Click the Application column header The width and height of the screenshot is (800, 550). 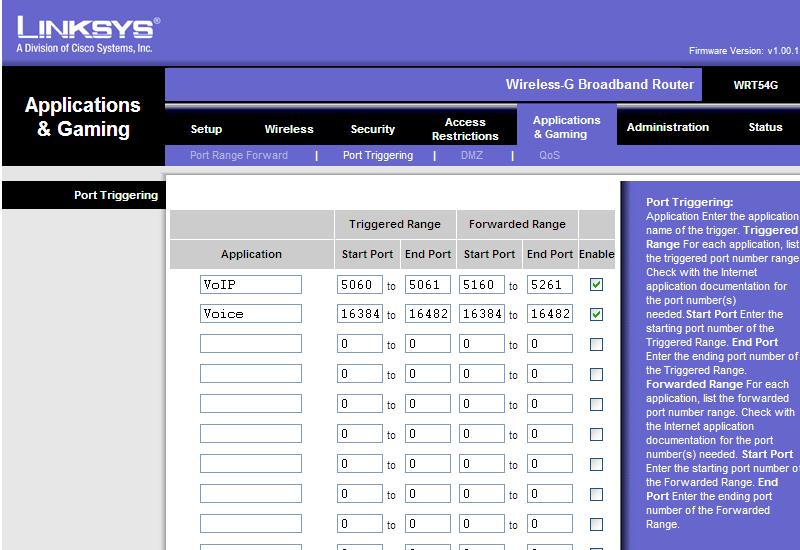[251, 254]
